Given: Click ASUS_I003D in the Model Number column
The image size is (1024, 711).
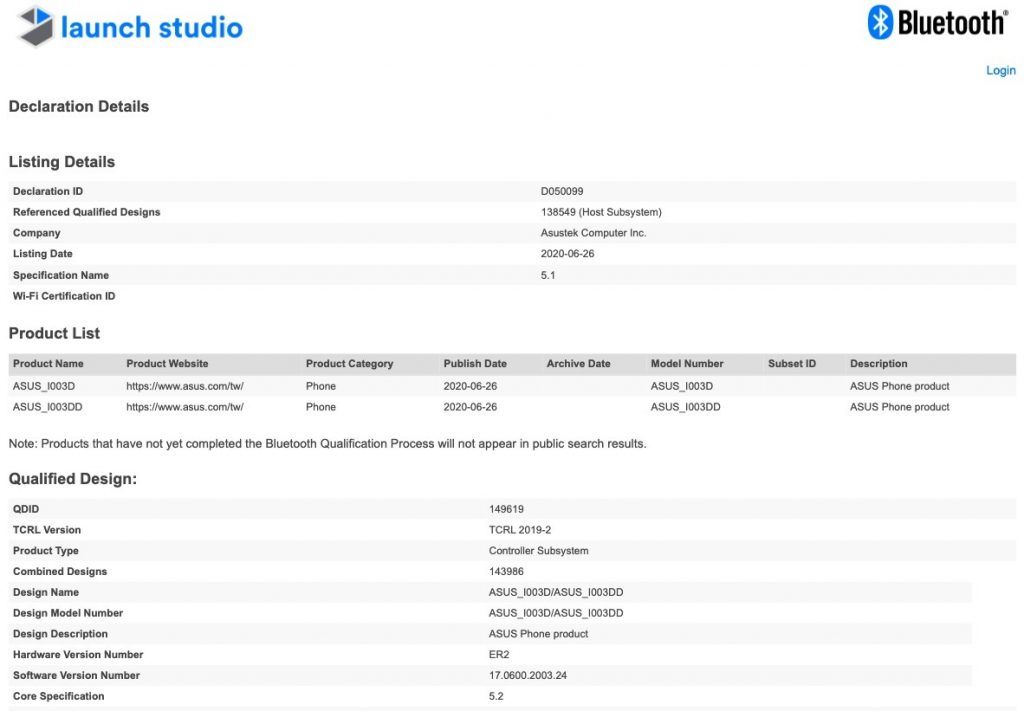Looking at the screenshot, I should click(x=682, y=386).
